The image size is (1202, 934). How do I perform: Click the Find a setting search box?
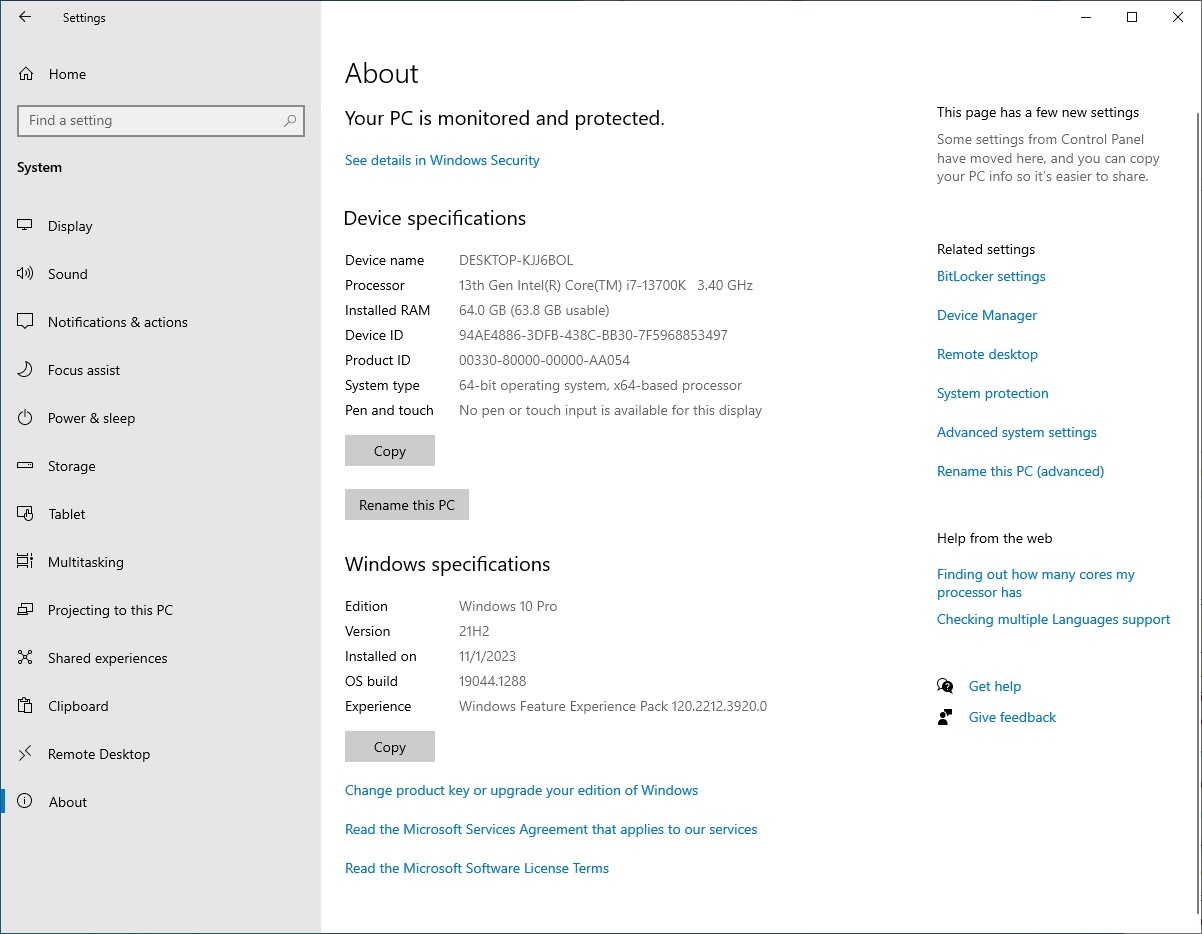point(161,121)
